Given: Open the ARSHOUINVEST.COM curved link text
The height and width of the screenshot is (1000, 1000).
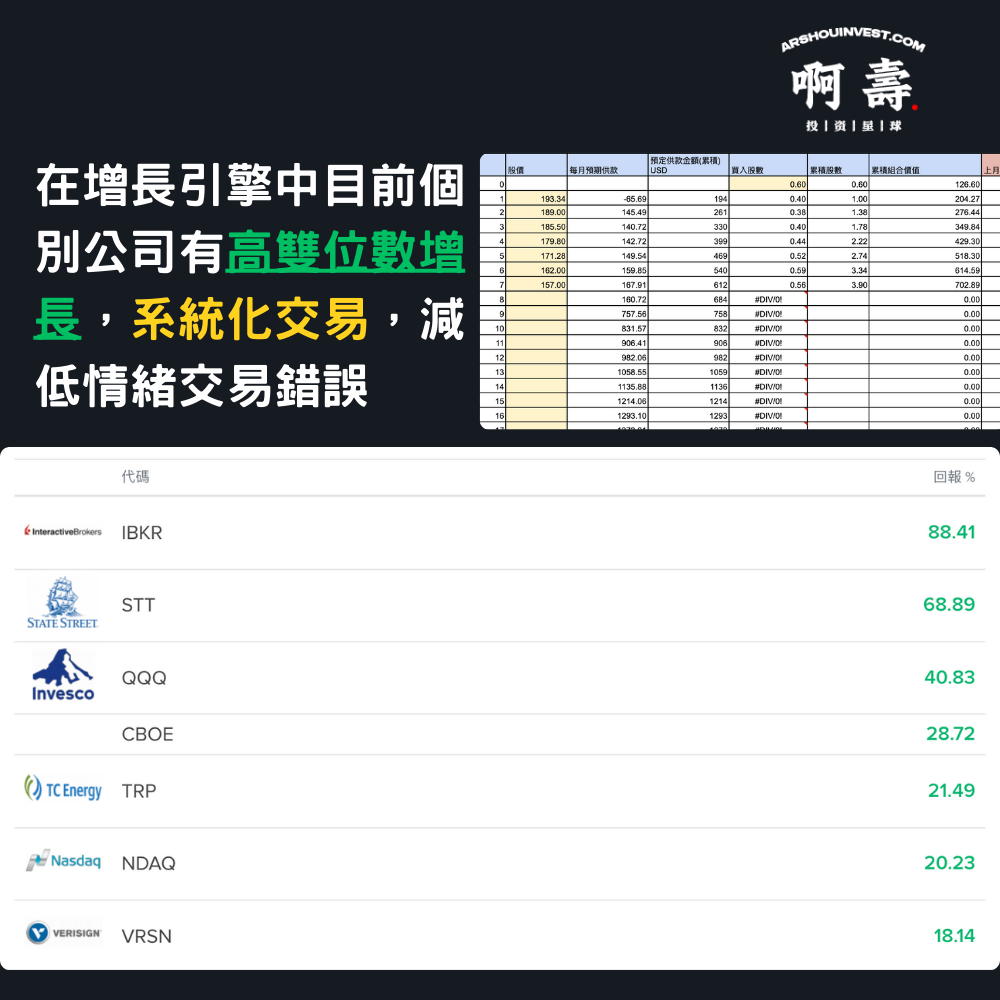Looking at the screenshot, I should point(853,40).
